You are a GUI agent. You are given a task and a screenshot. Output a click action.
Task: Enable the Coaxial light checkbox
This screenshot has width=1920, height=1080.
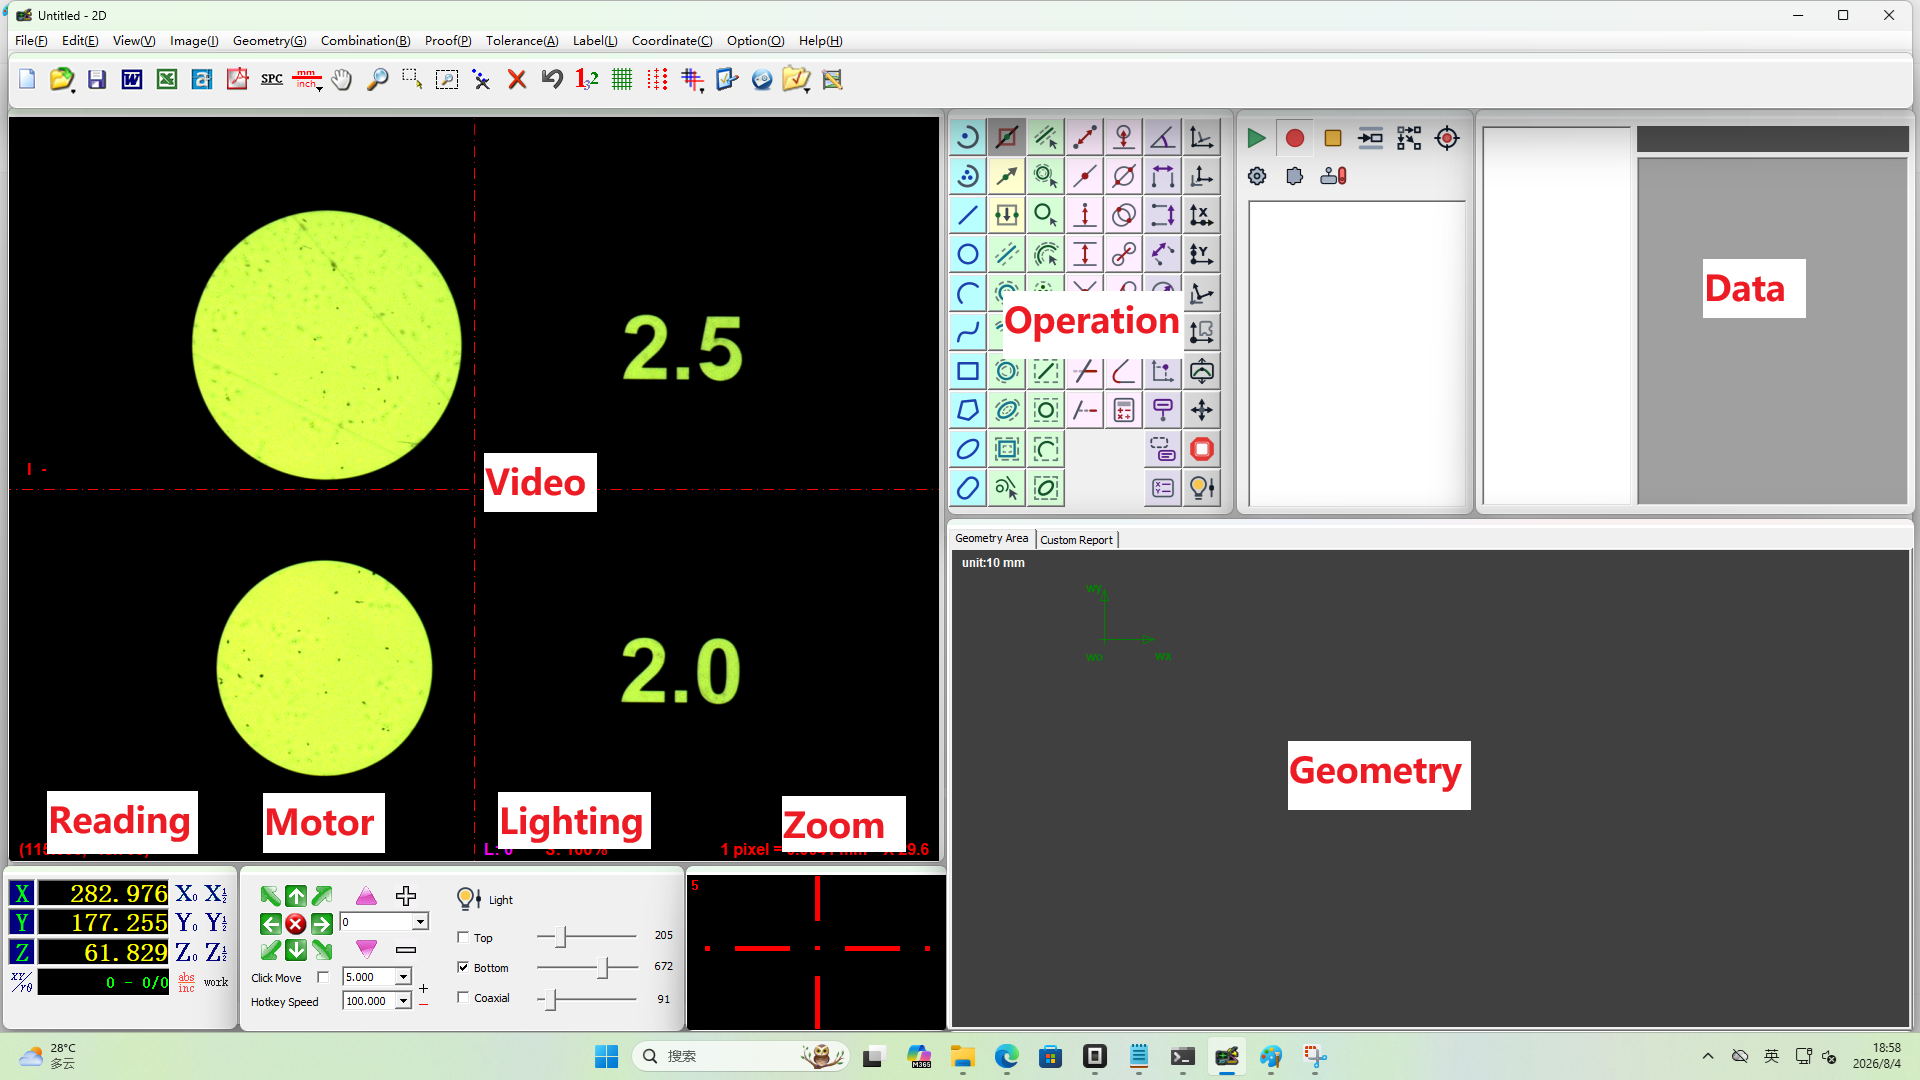(463, 997)
